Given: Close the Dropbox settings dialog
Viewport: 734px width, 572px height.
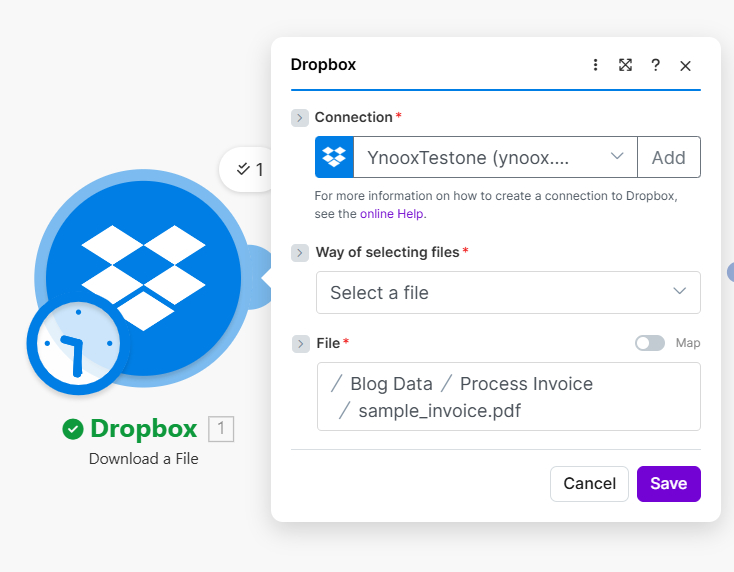Looking at the screenshot, I should (x=685, y=66).
